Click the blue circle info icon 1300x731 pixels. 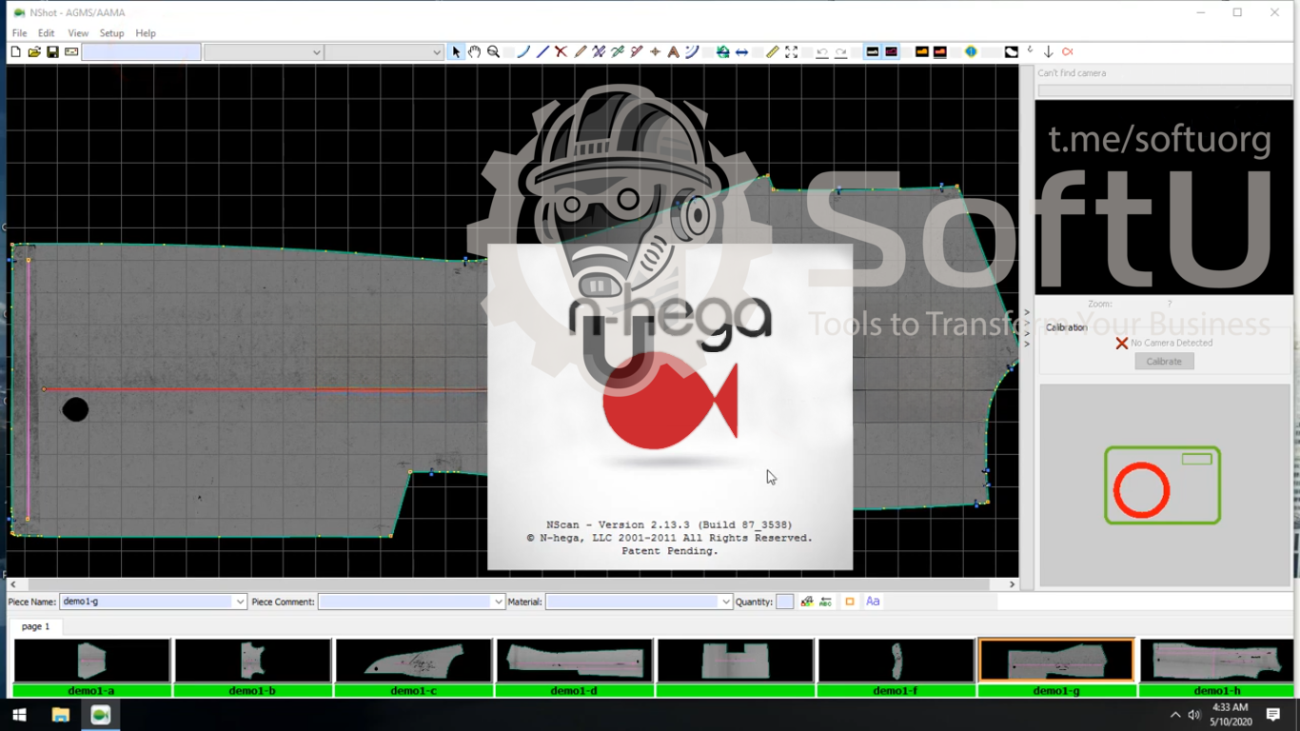pyautogui.click(x=971, y=52)
